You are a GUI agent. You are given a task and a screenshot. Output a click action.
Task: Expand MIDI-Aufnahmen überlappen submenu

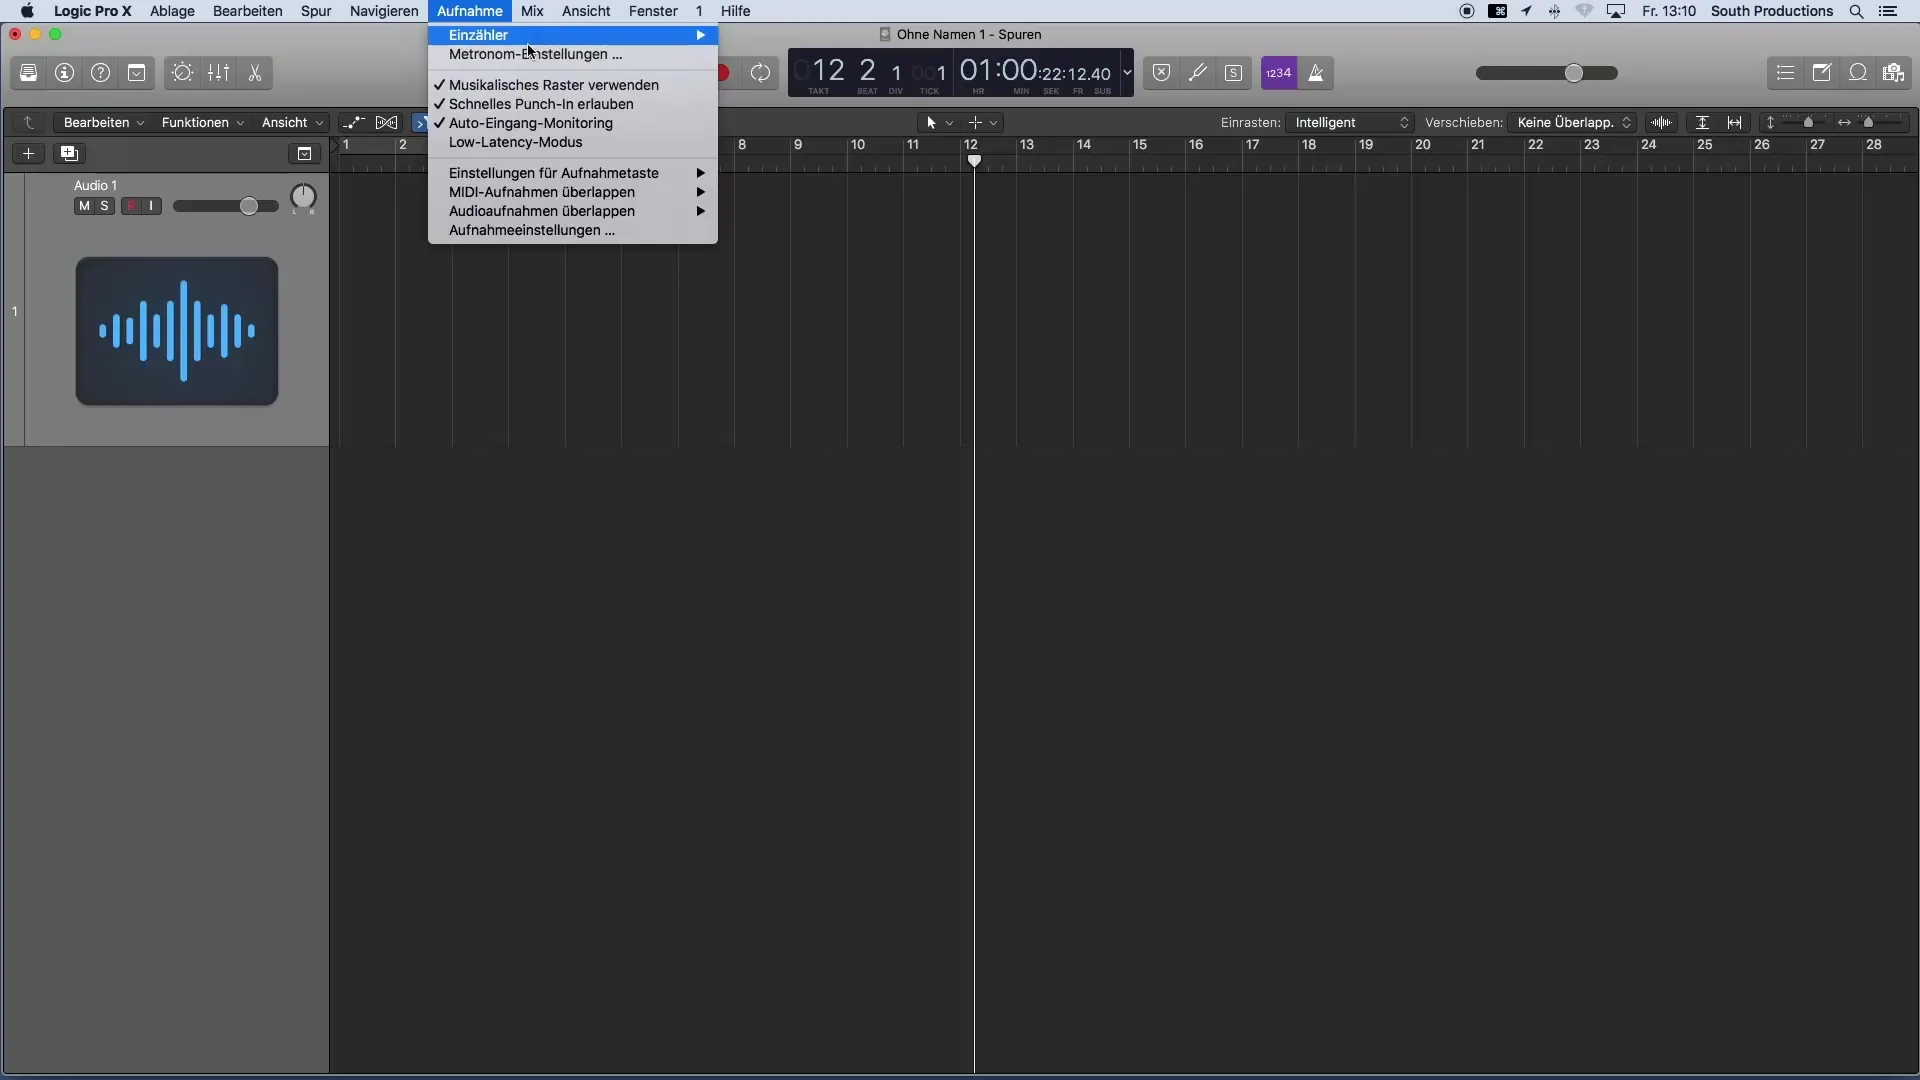pos(573,192)
